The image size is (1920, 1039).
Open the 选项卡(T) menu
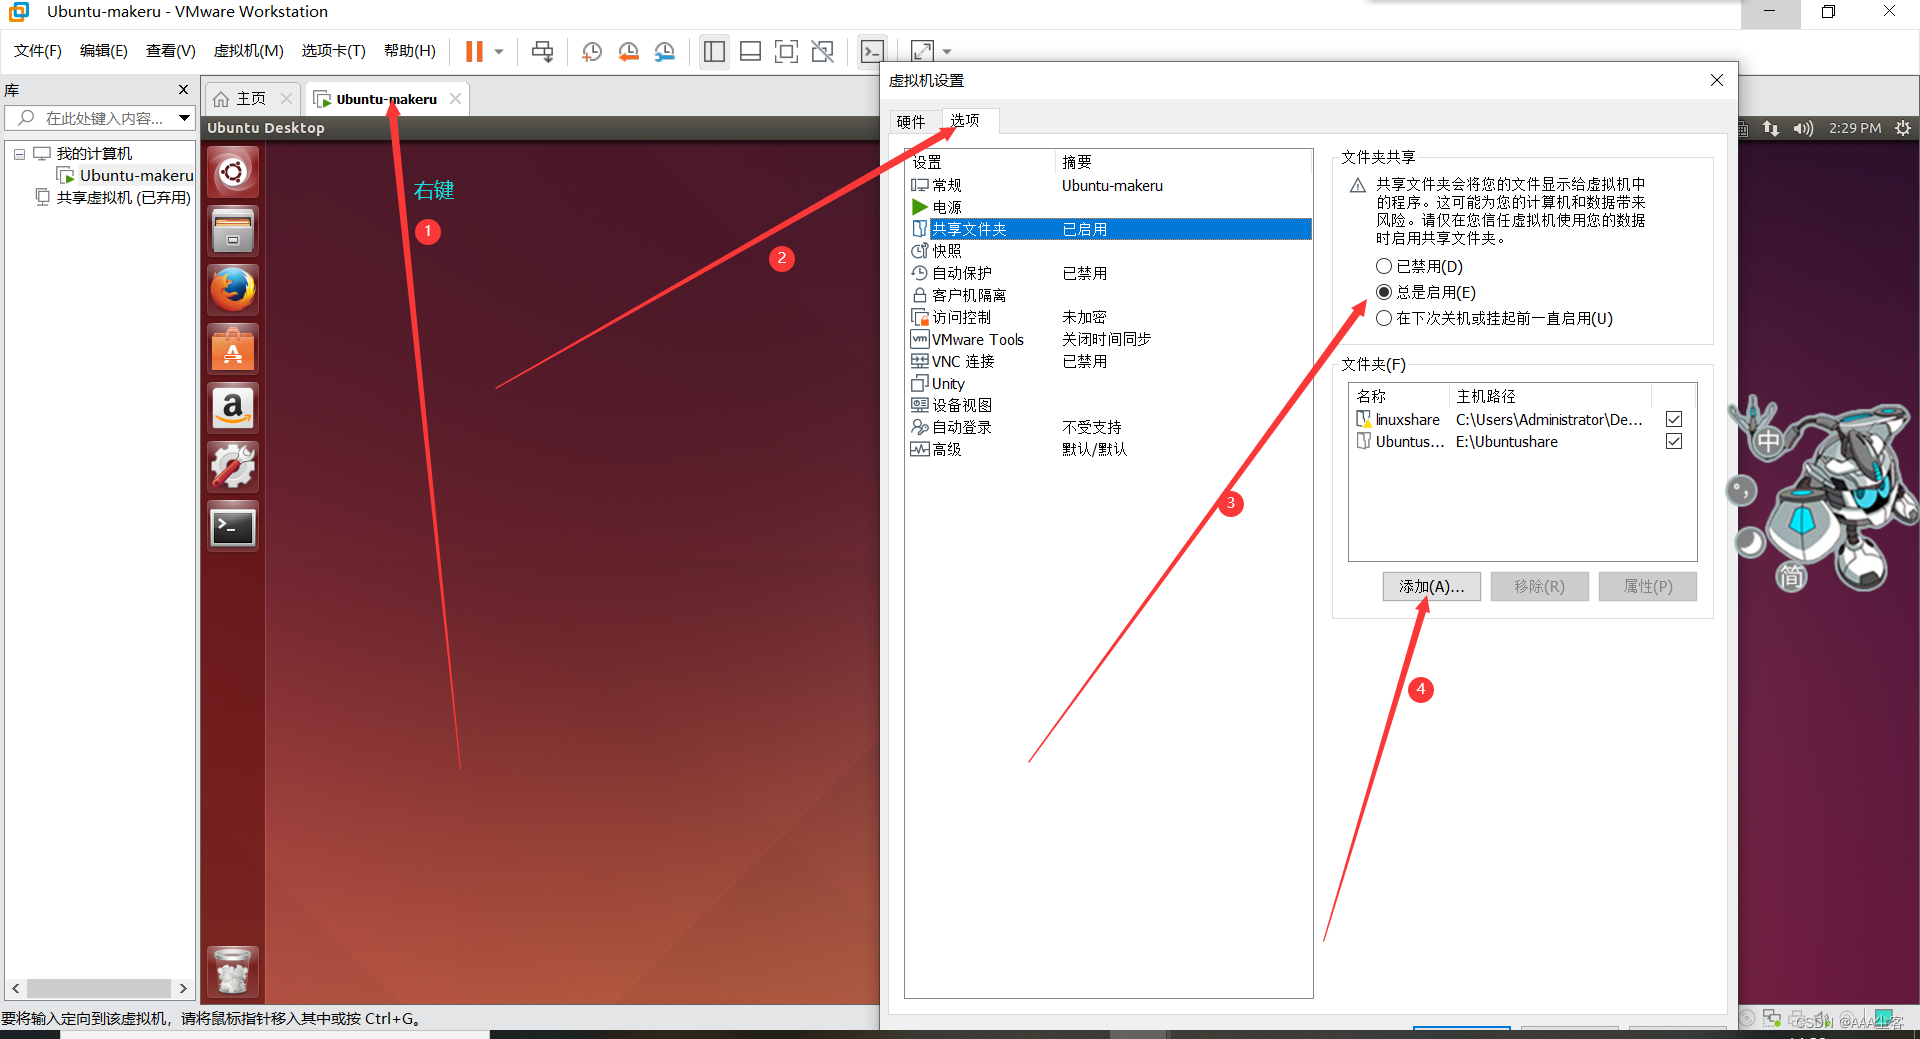point(334,50)
